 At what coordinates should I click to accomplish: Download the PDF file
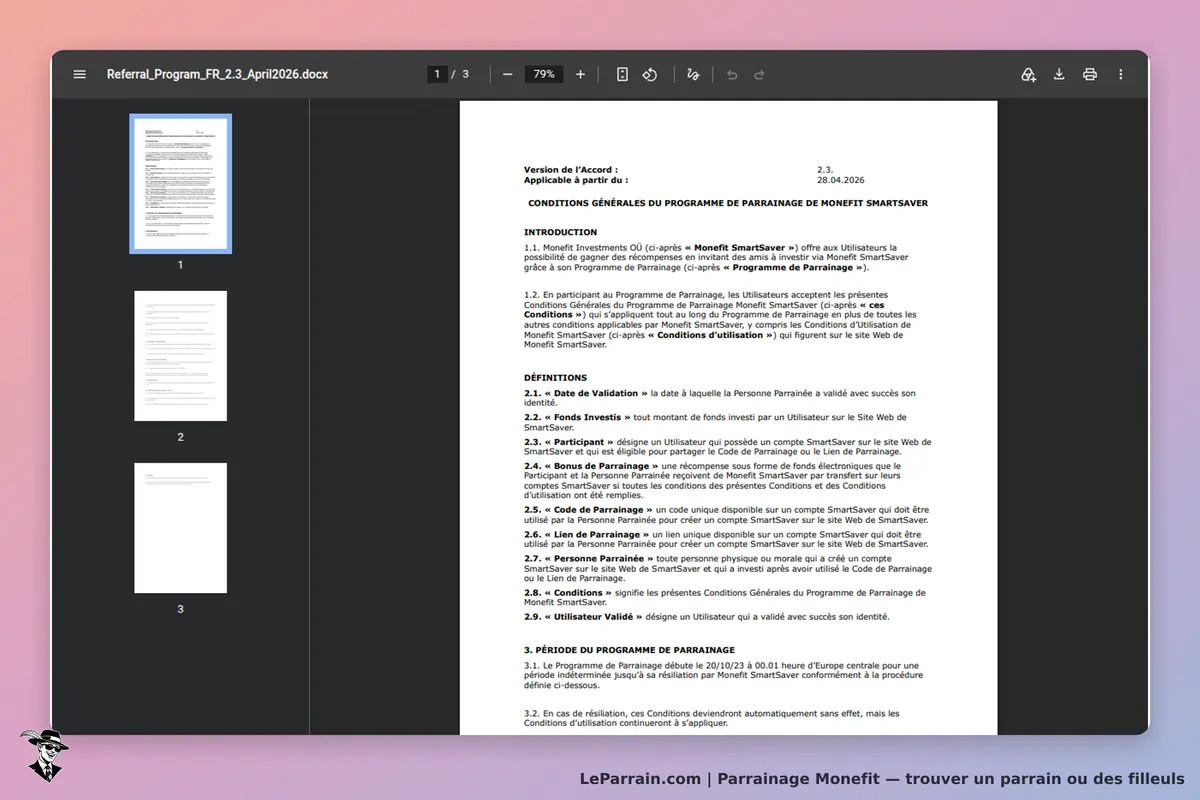click(x=1059, y=74)
